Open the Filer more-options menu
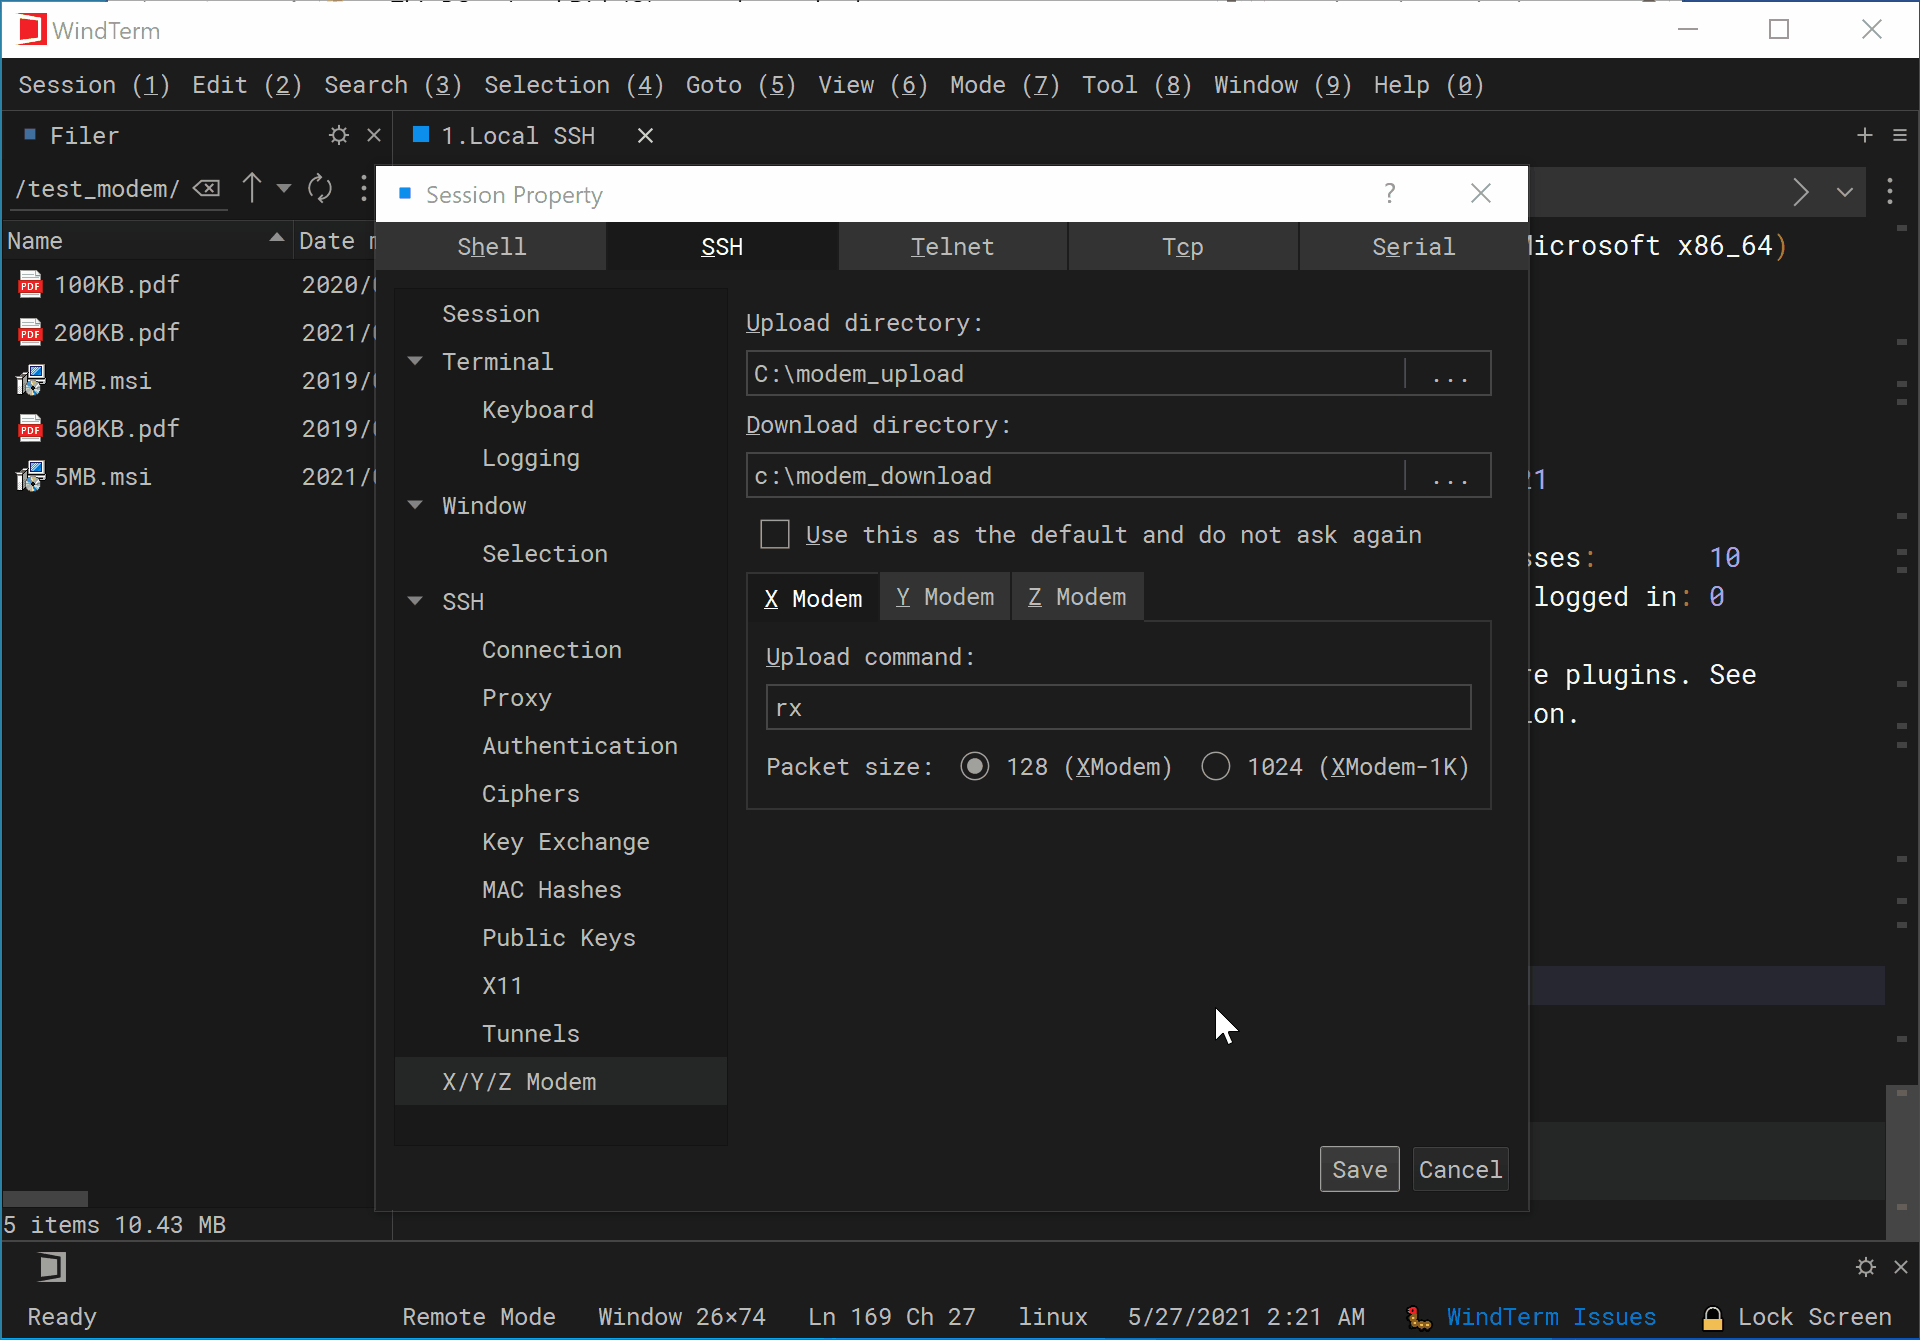 click(x=363, y=188)
